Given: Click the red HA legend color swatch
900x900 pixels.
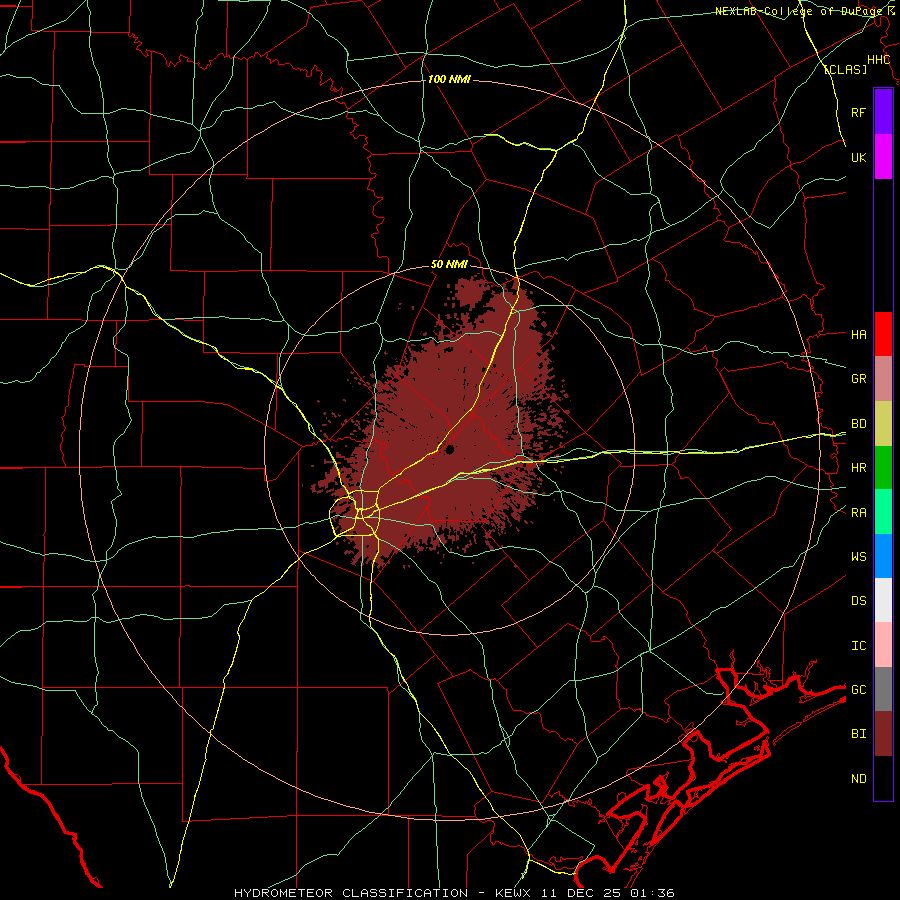Looking at the screenshot, I should pyautogui.click(x=883, y=334).
